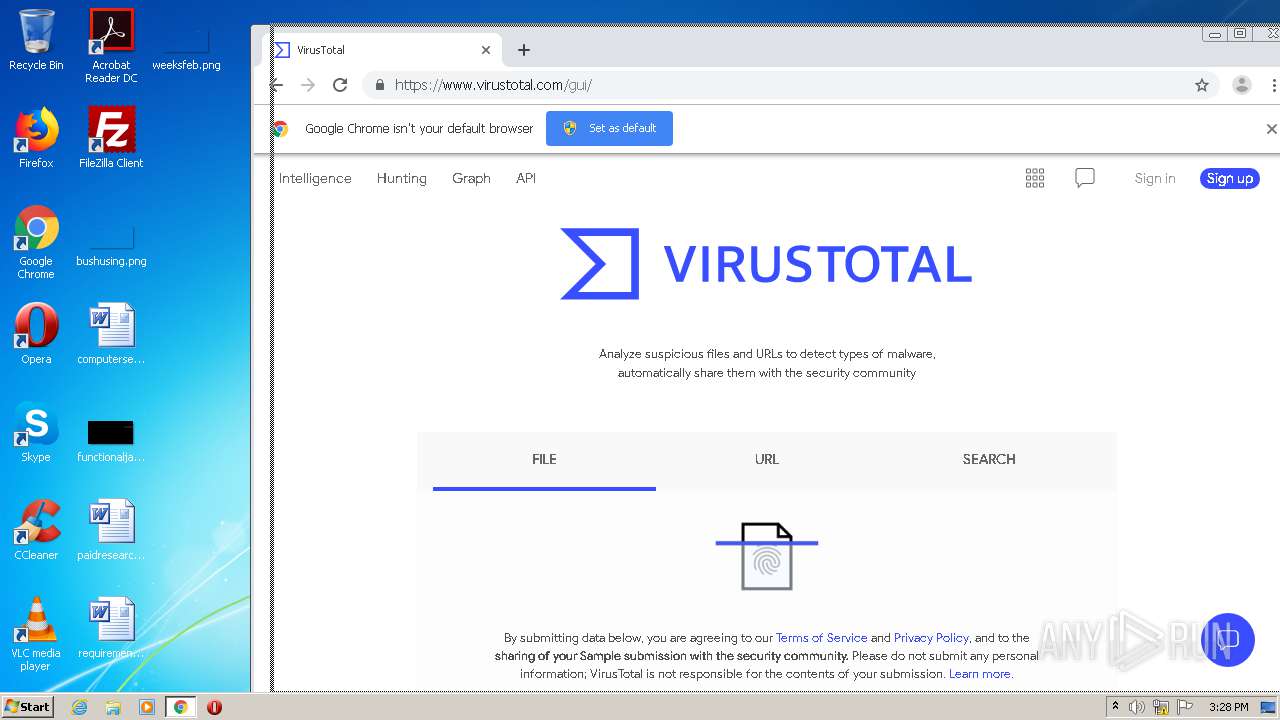Open the VirusTotal apps grid
1280x720 pixels.
click(1035, 178)
